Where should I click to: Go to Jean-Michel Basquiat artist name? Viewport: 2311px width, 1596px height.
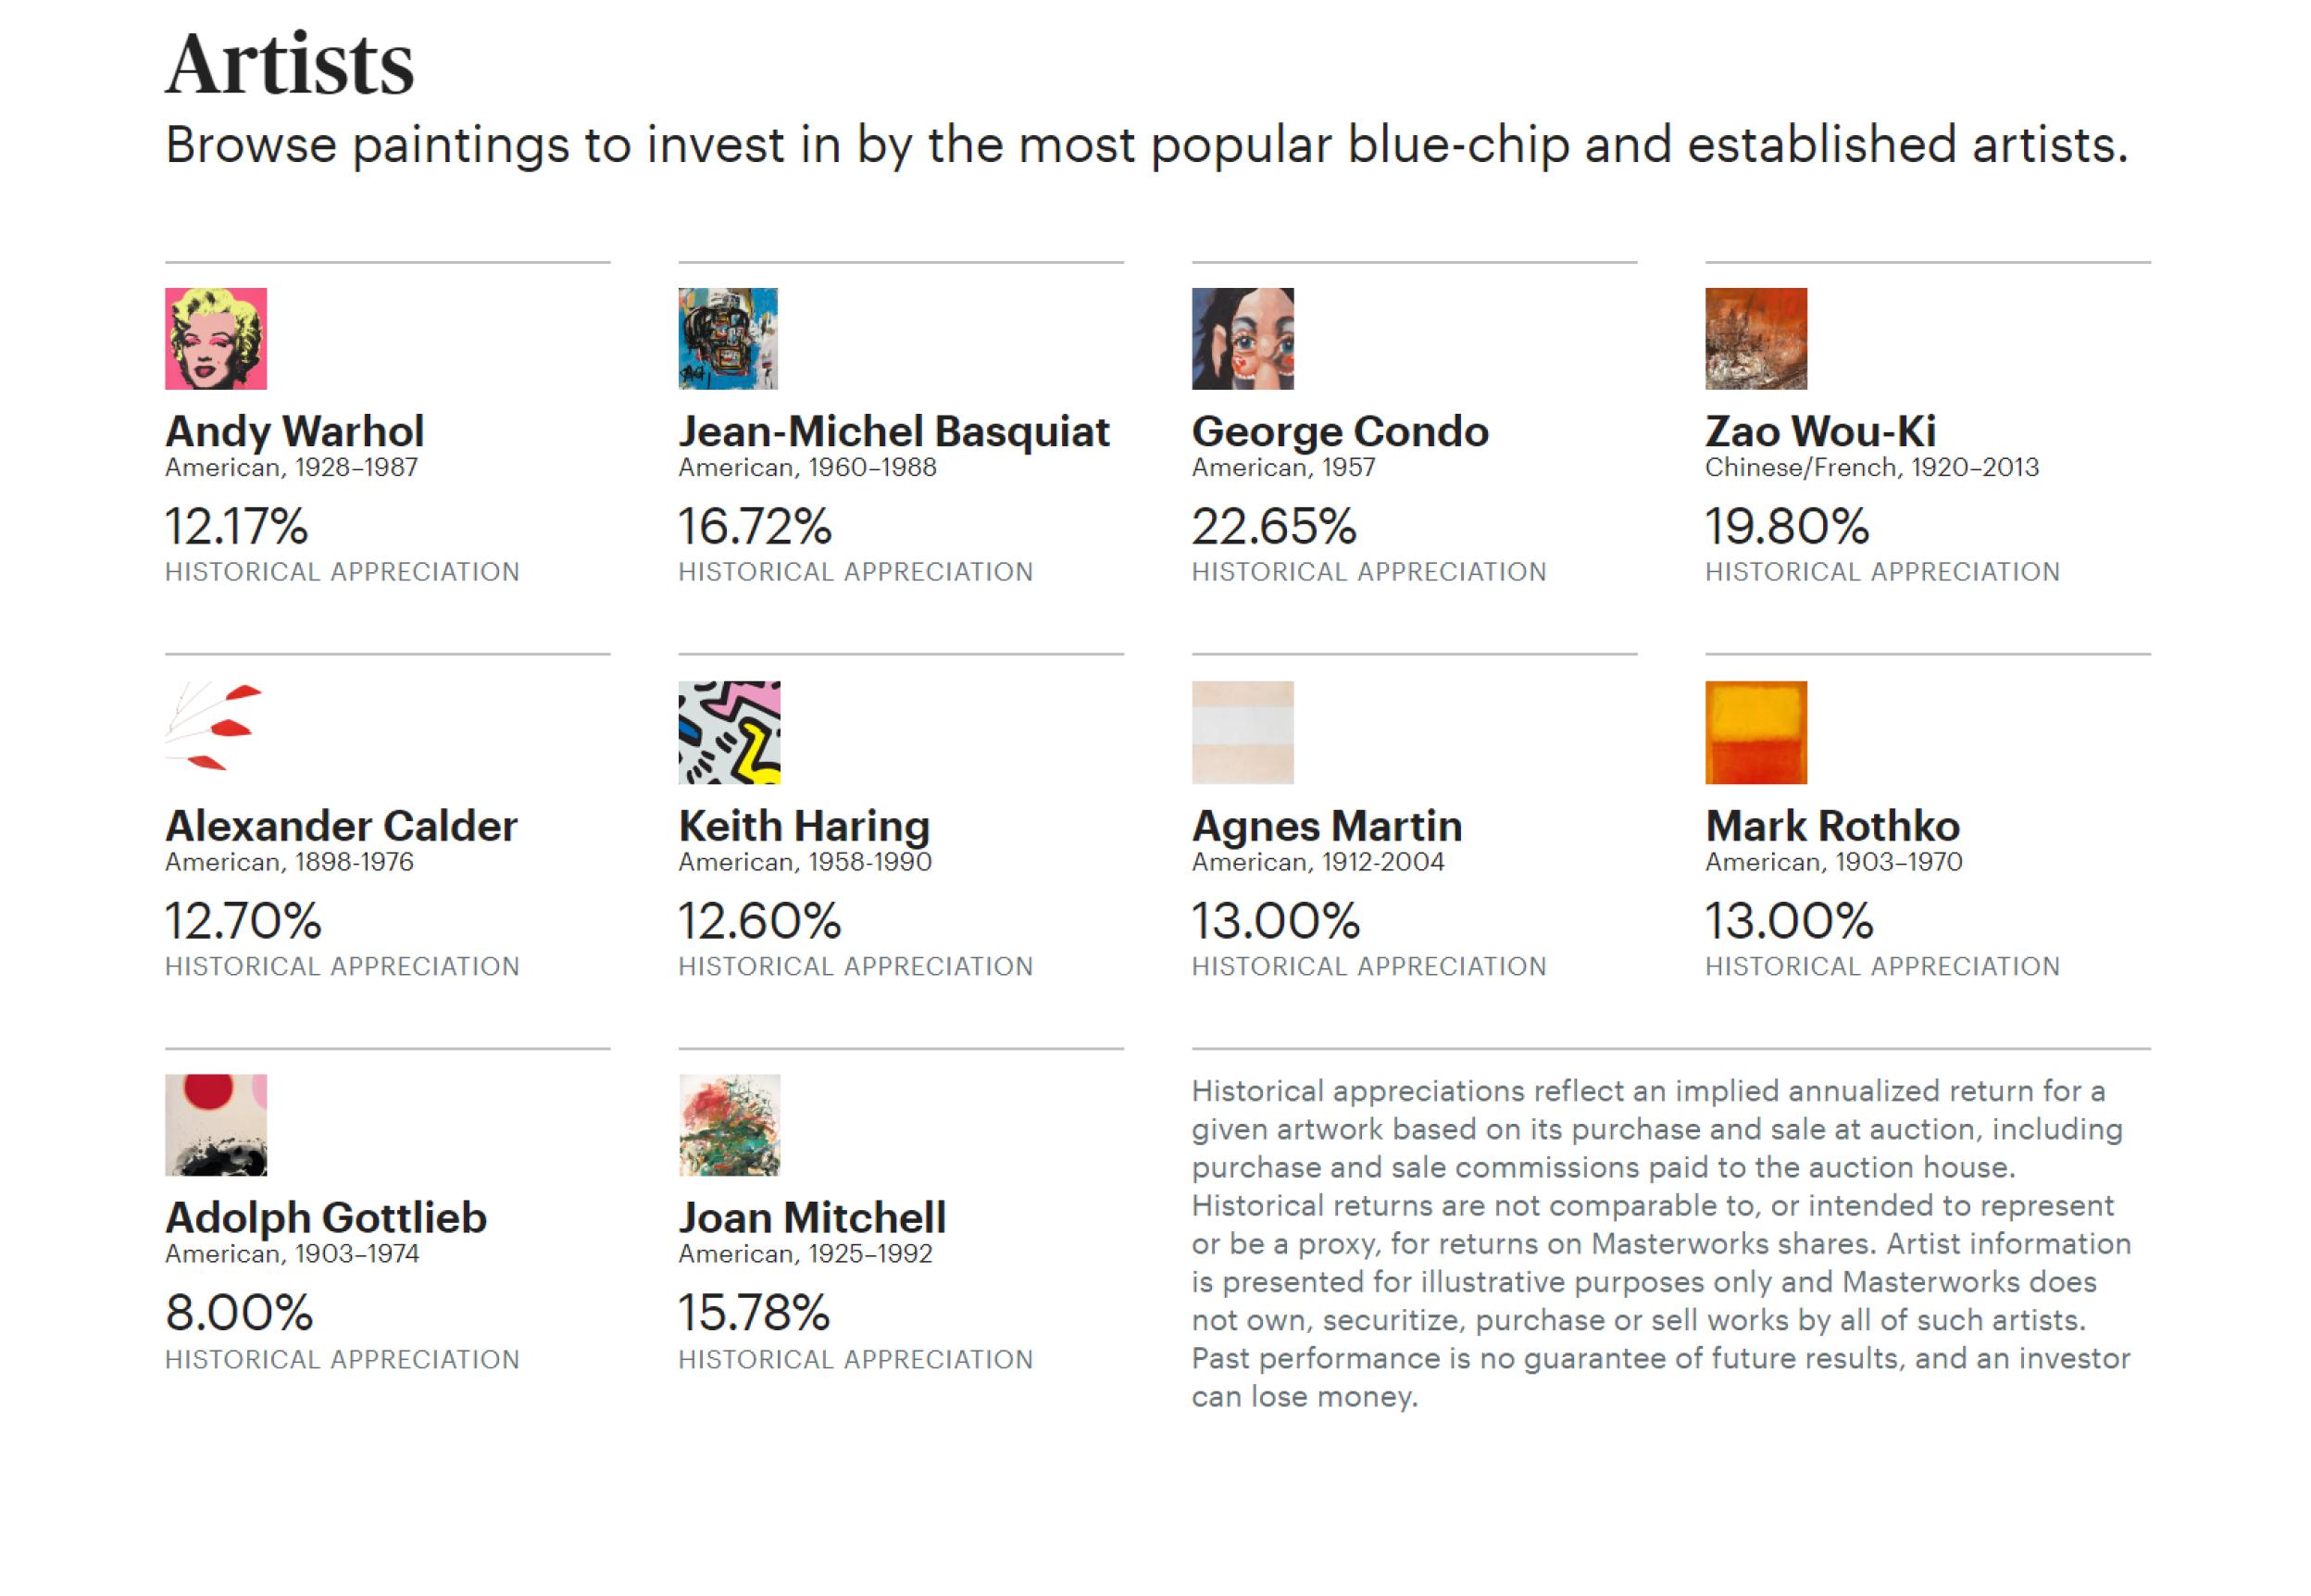point(894,432)
